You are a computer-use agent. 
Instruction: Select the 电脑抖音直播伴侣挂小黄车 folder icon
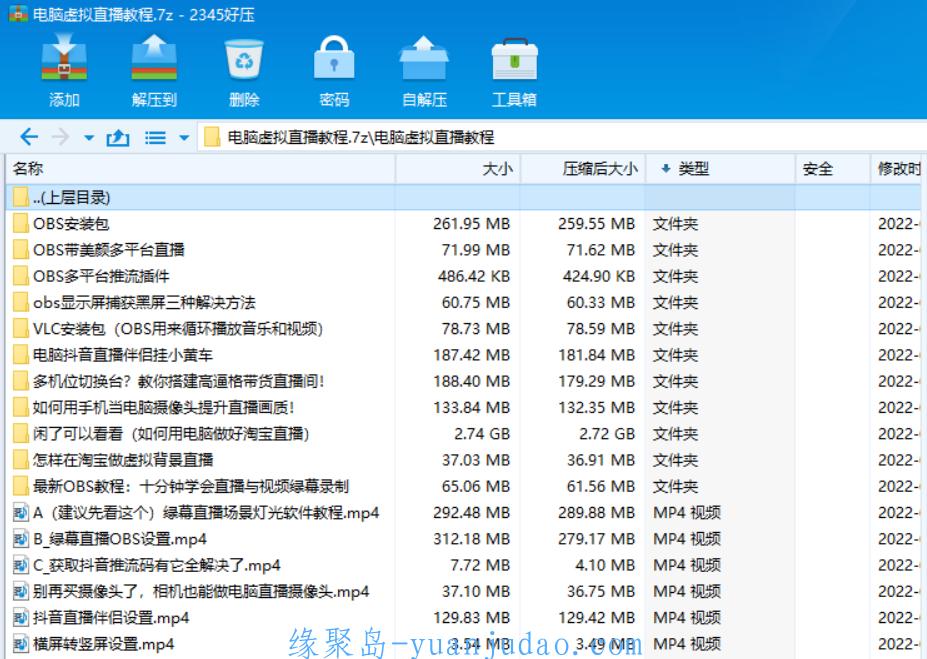pyautogui.click(x=21, y=355)
